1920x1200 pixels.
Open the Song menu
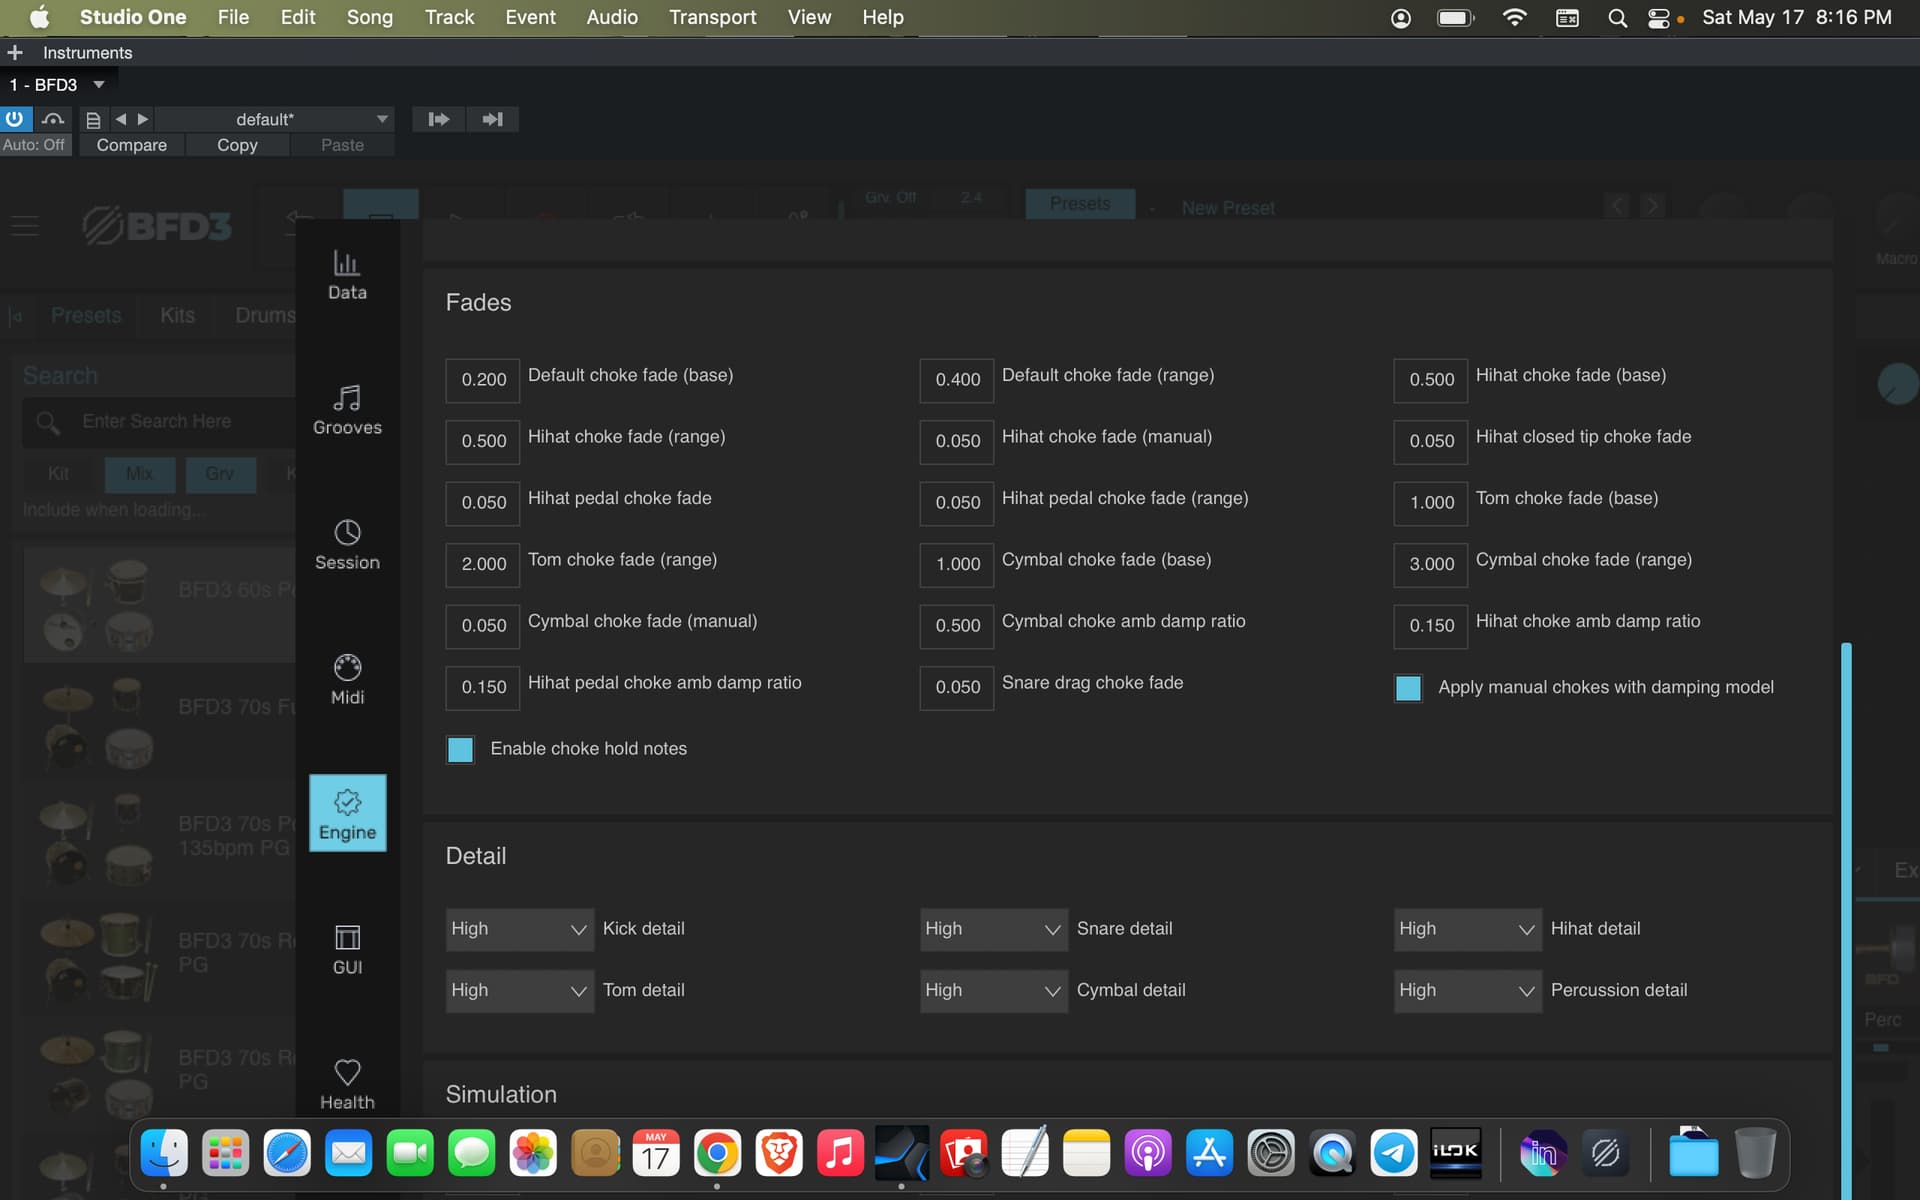[x=369, y=17]
